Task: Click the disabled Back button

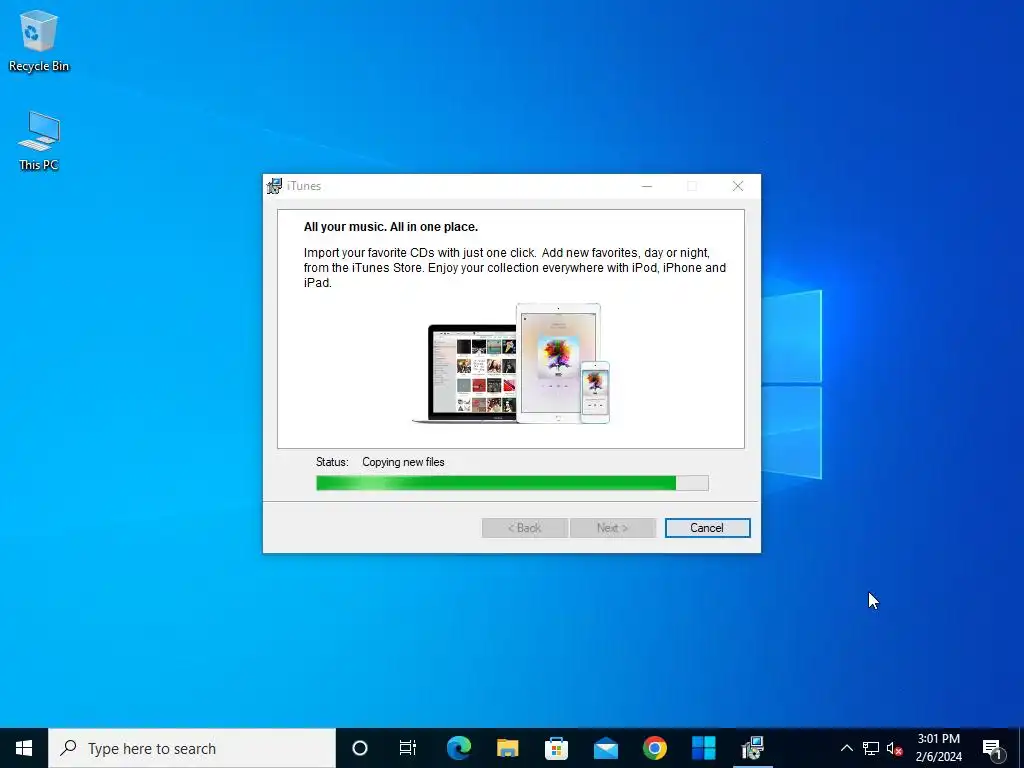Action: pos(524,528)
